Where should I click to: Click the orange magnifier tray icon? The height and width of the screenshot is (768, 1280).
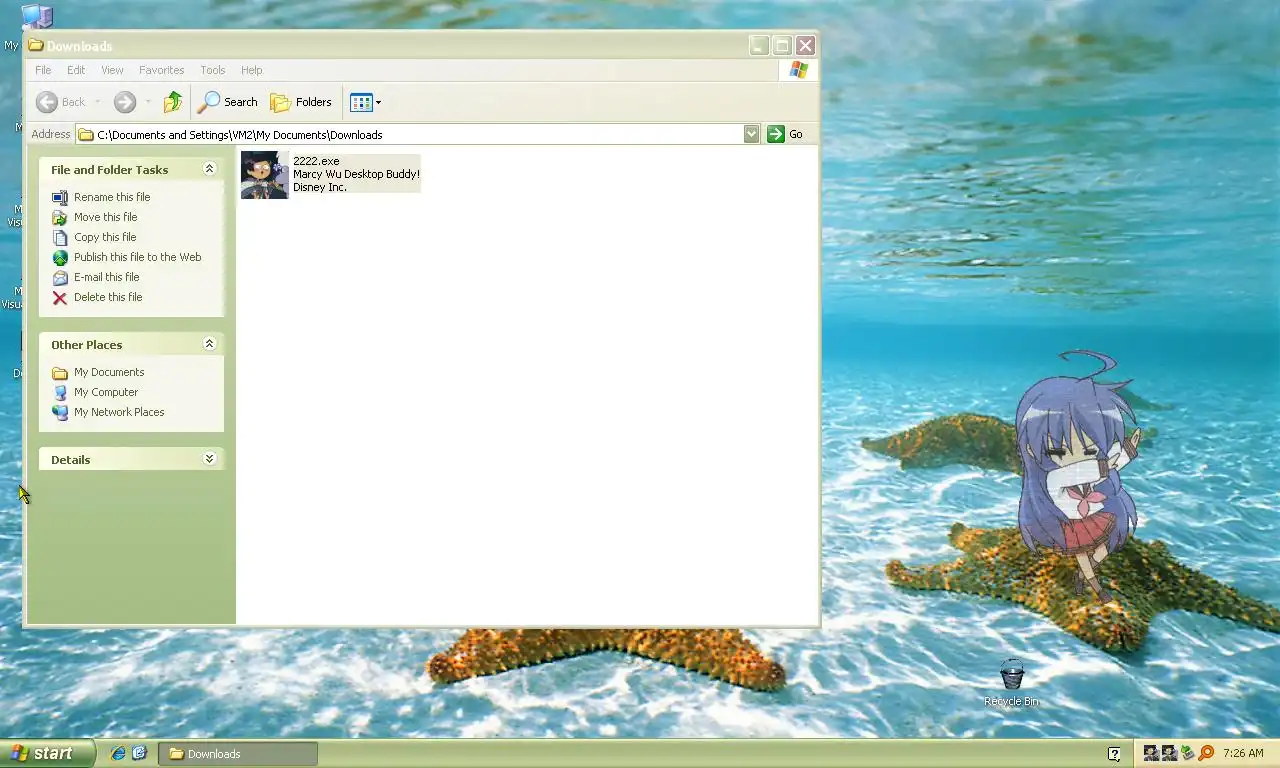[1206, 753]
